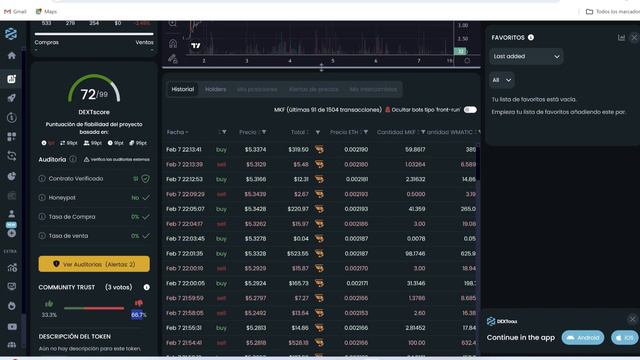Click info icon next to FAVORITOS
The height and width of the screenshot is (360, 640).
coord(531,37)
